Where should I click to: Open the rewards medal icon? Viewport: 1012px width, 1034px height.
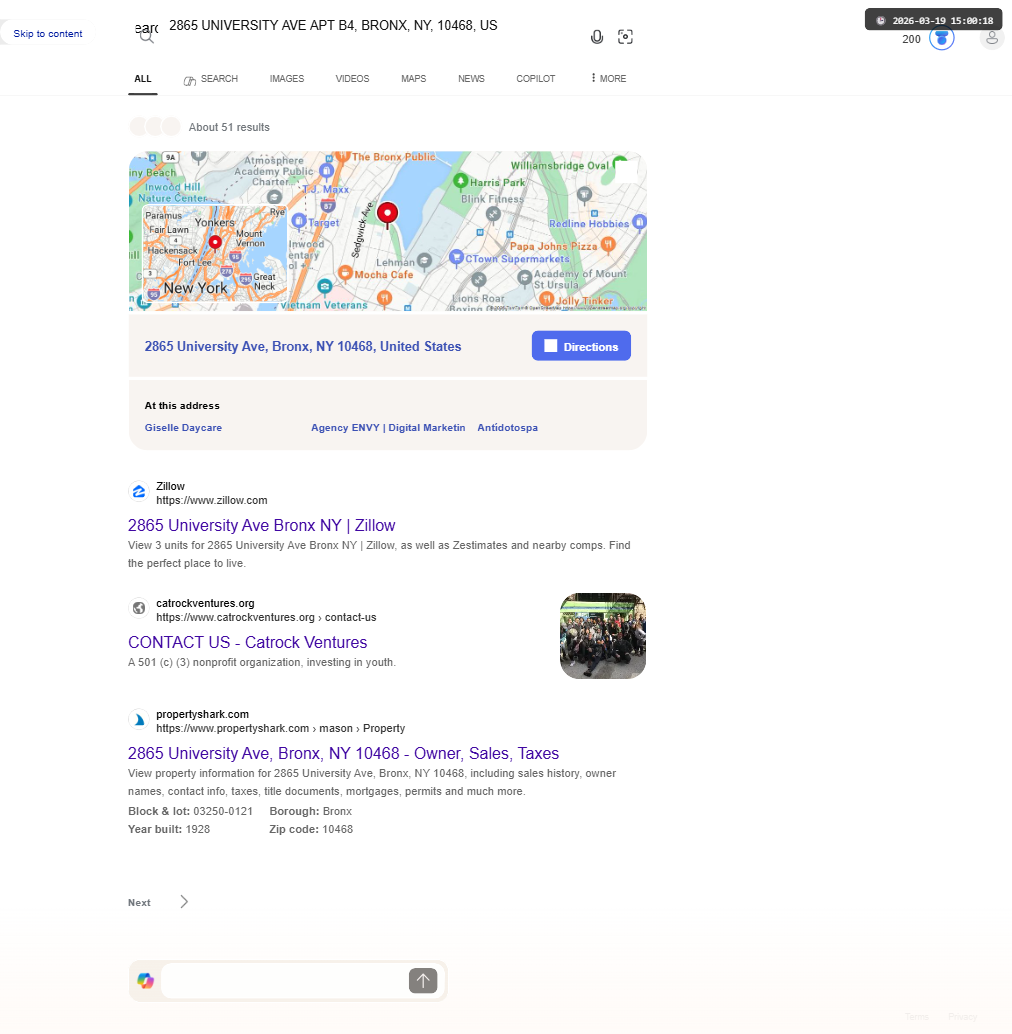click(x=941, y=38)
